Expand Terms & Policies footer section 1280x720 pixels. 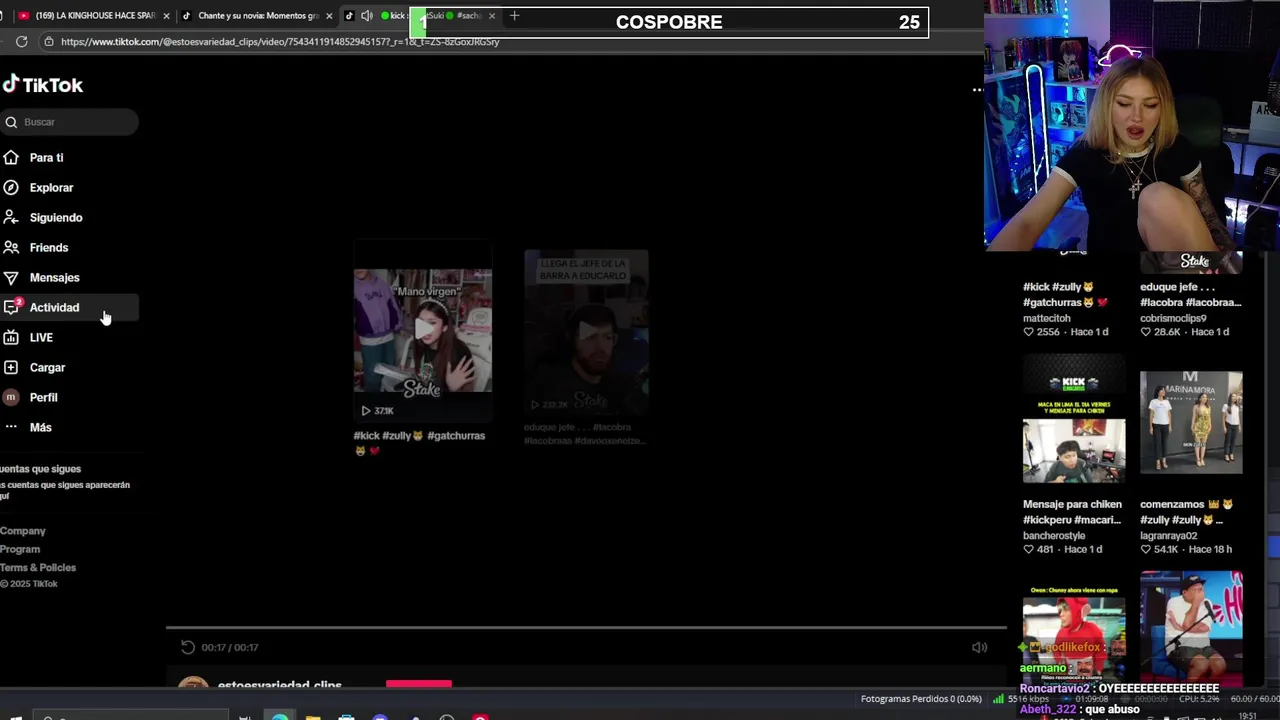click(38, 567)
